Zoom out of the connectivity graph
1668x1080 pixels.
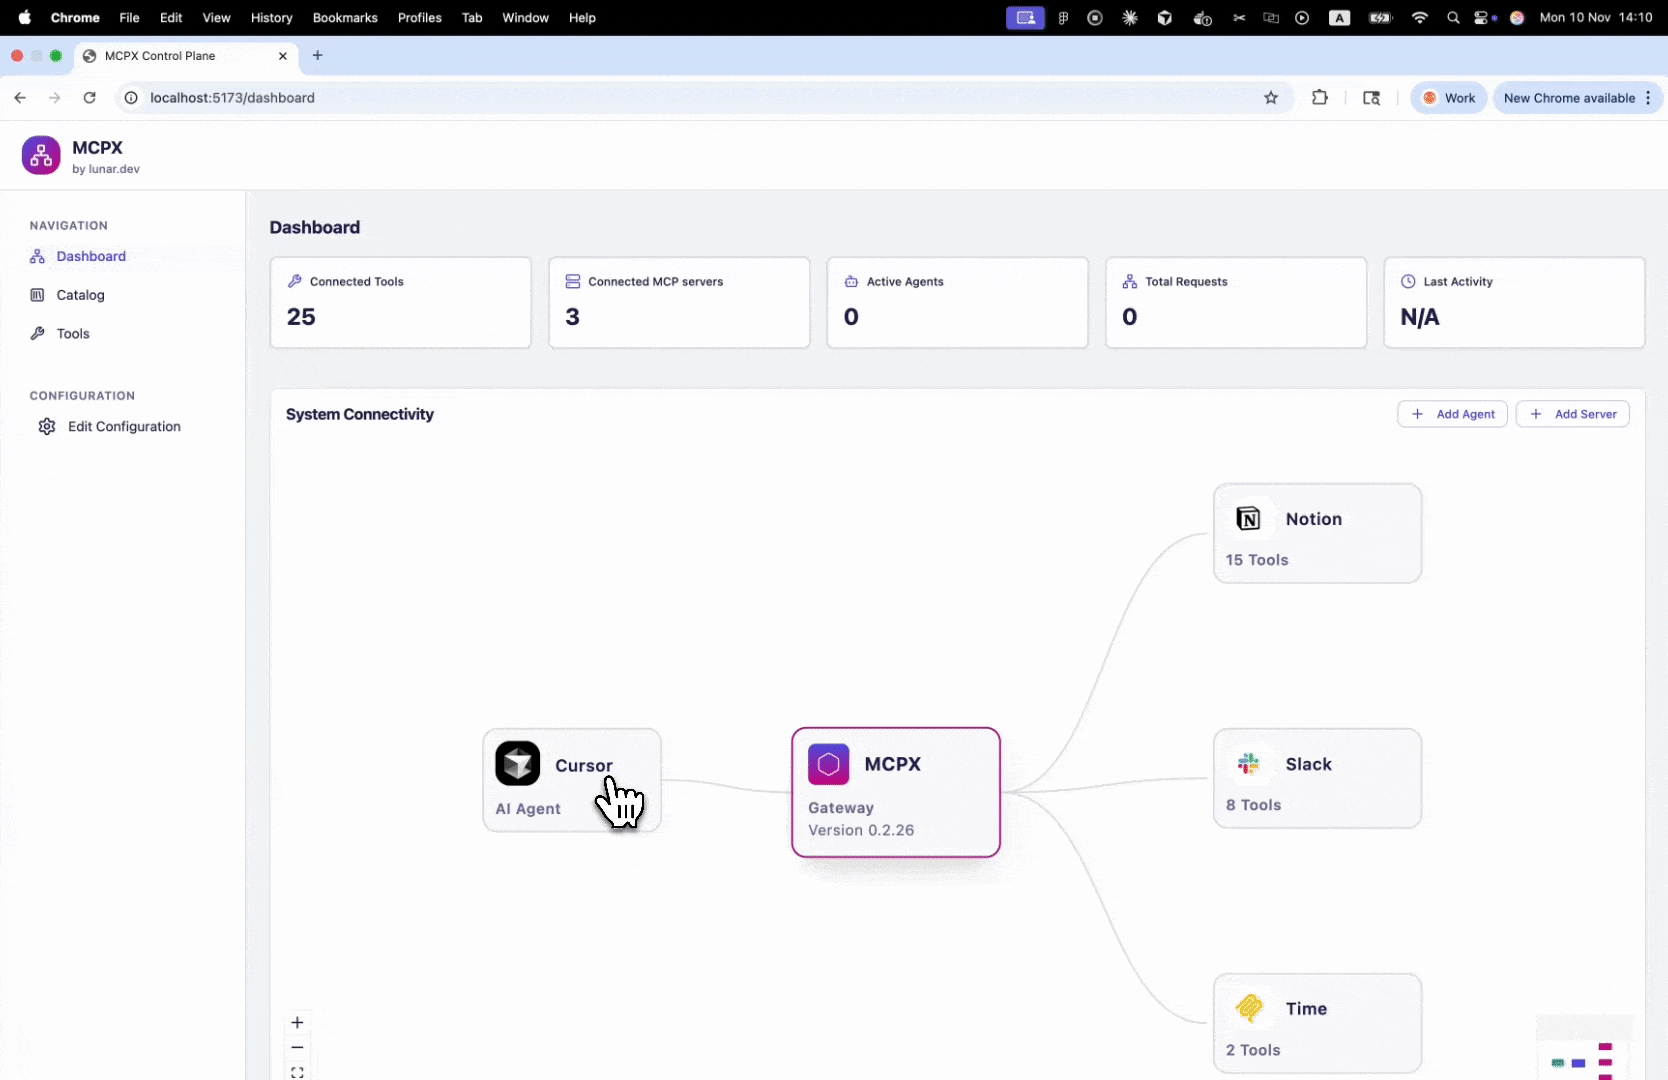297,1047
